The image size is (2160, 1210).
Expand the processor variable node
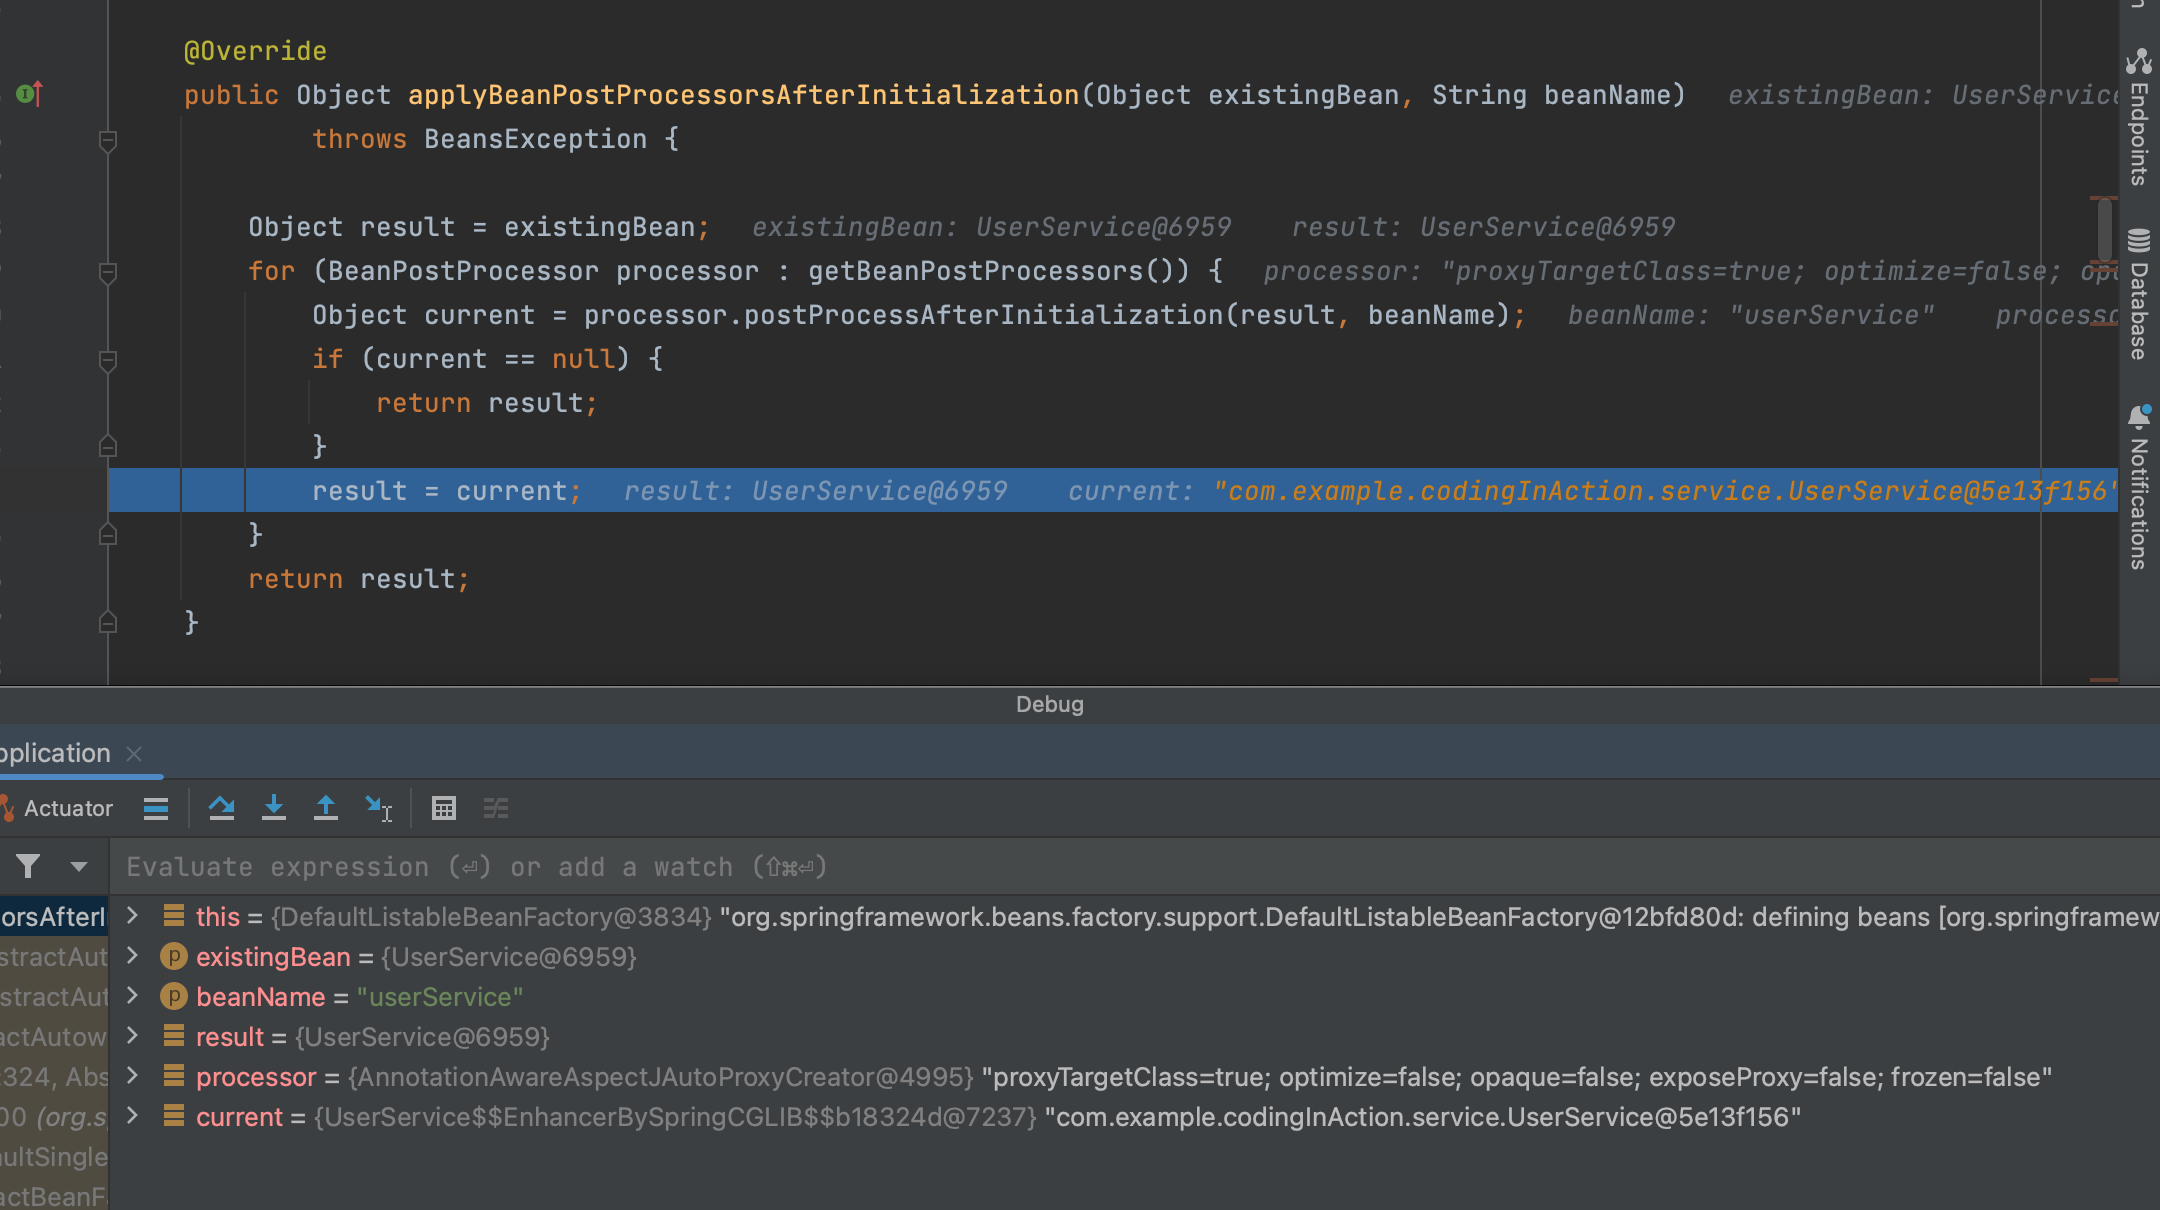tap(132, 1076)
